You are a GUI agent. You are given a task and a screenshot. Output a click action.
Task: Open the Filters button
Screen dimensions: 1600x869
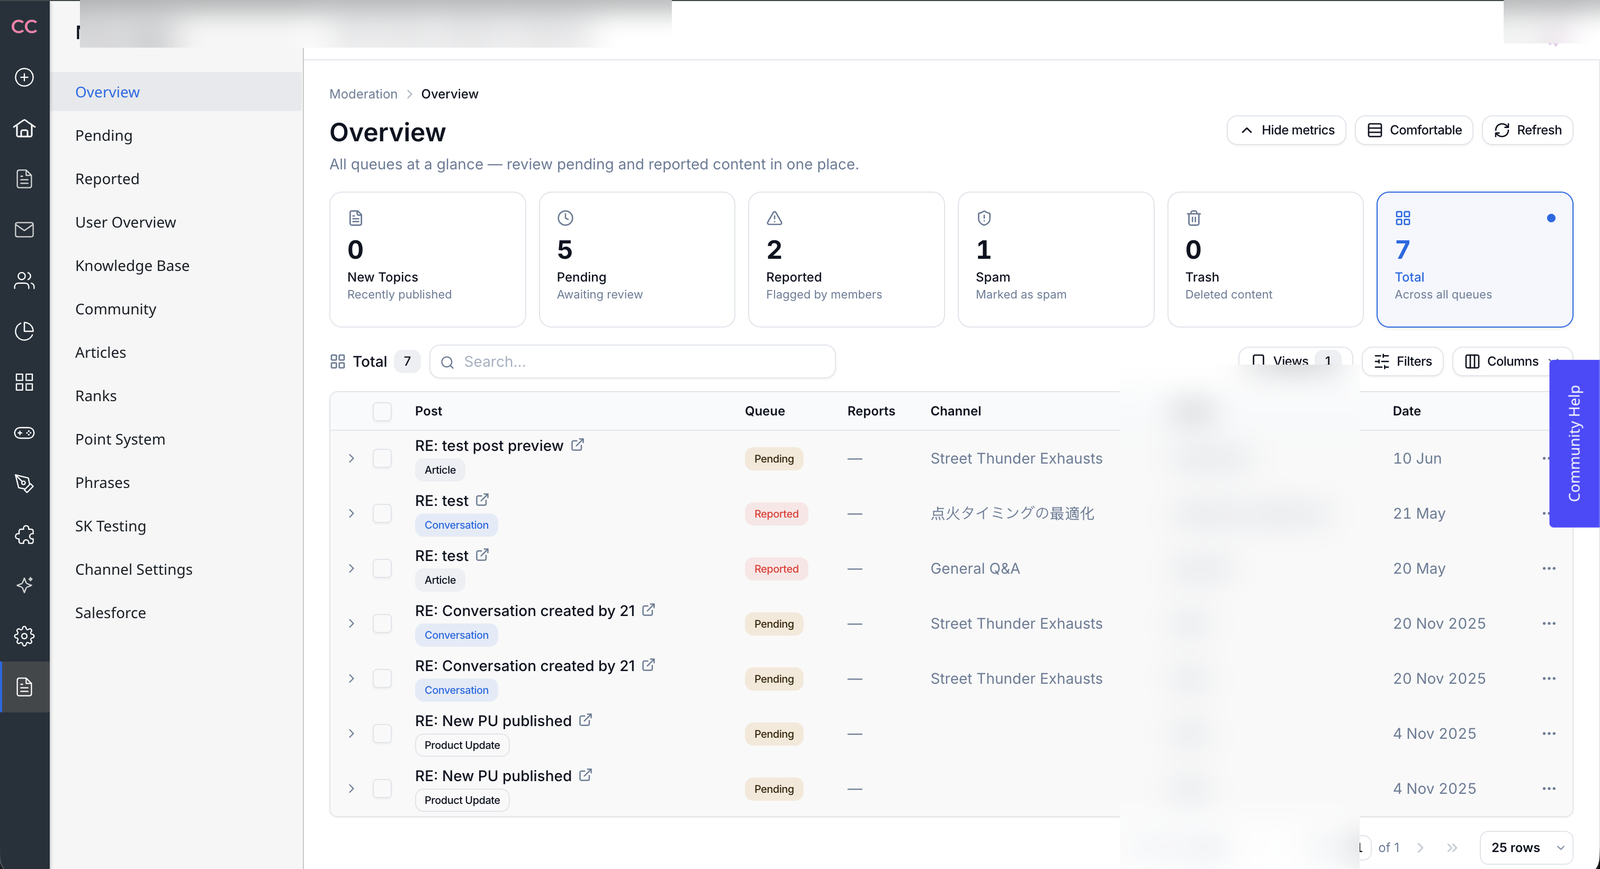(1402, 361)
